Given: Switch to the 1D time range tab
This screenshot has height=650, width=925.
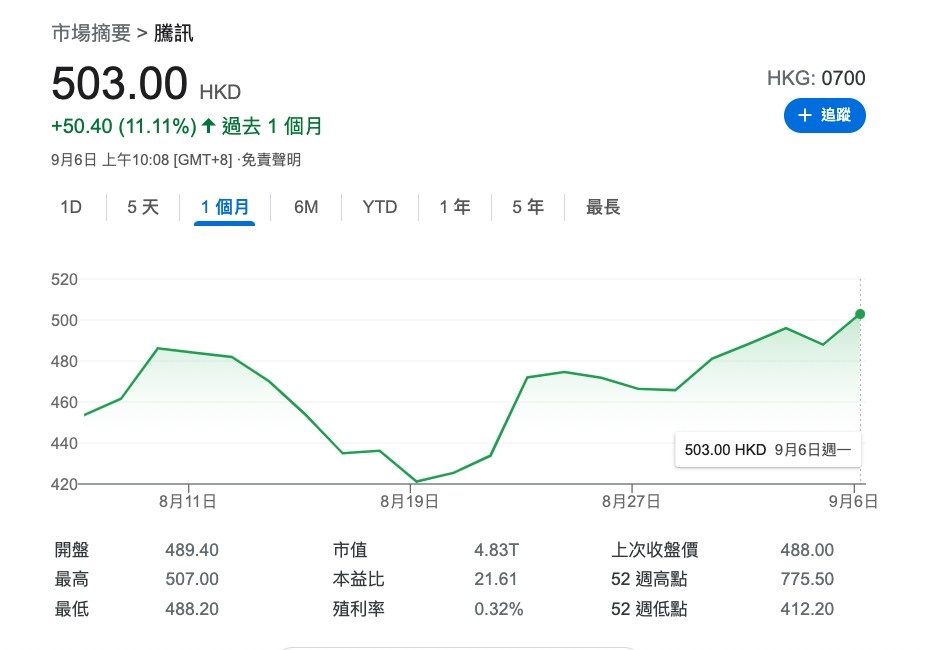Looking at the screenshot, I should 71,207.
